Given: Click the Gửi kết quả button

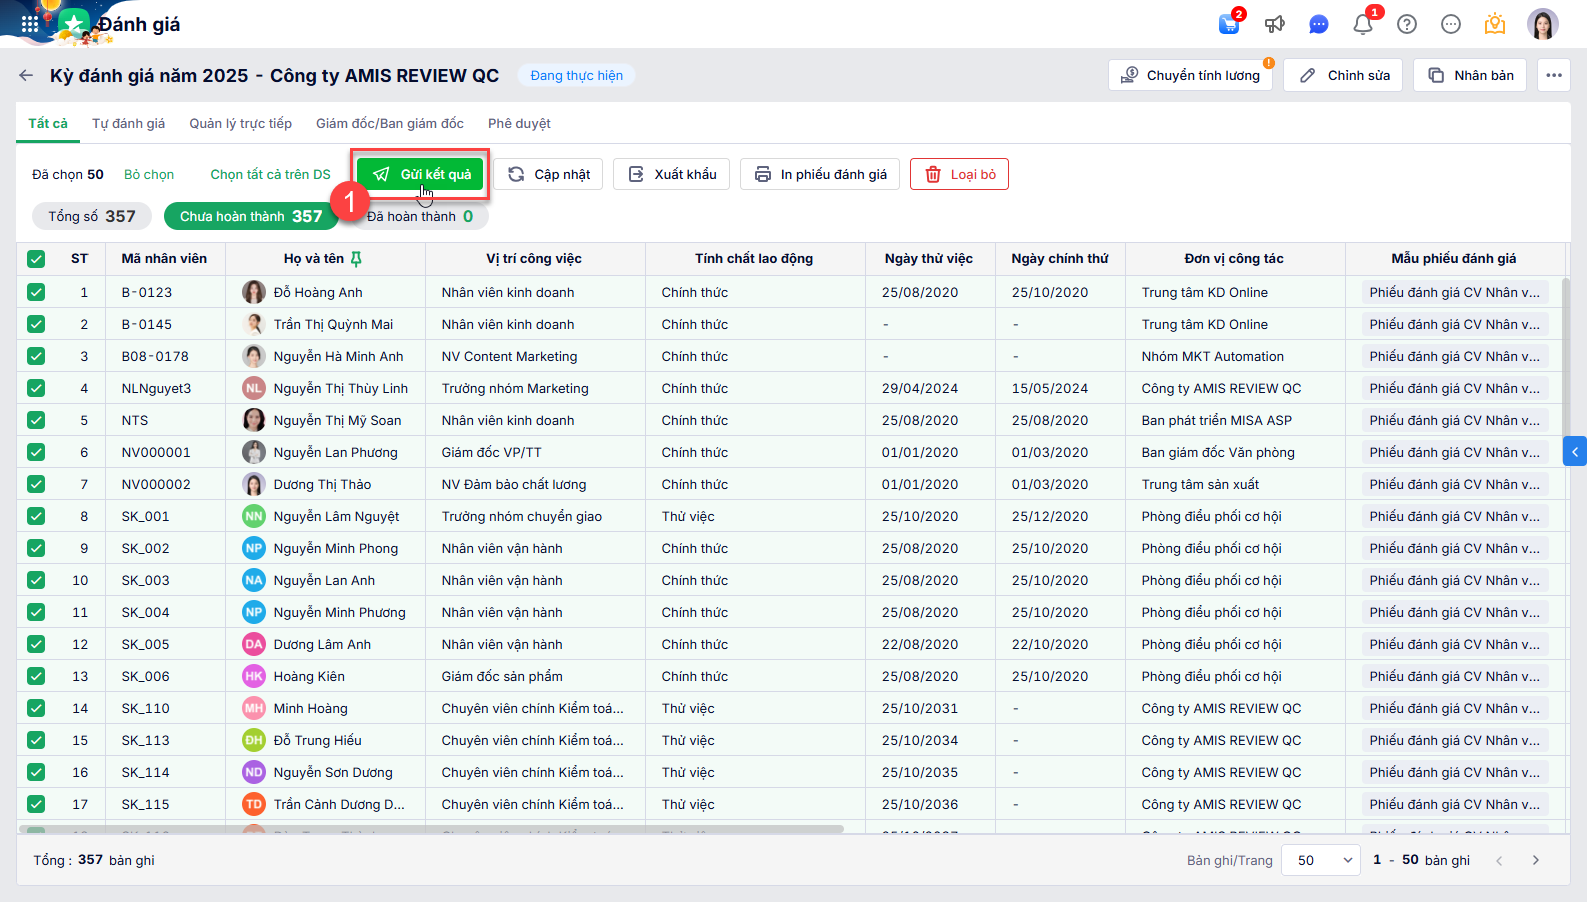Looking at the screenshot, I should pyautogui.click(x=421, y=174).
